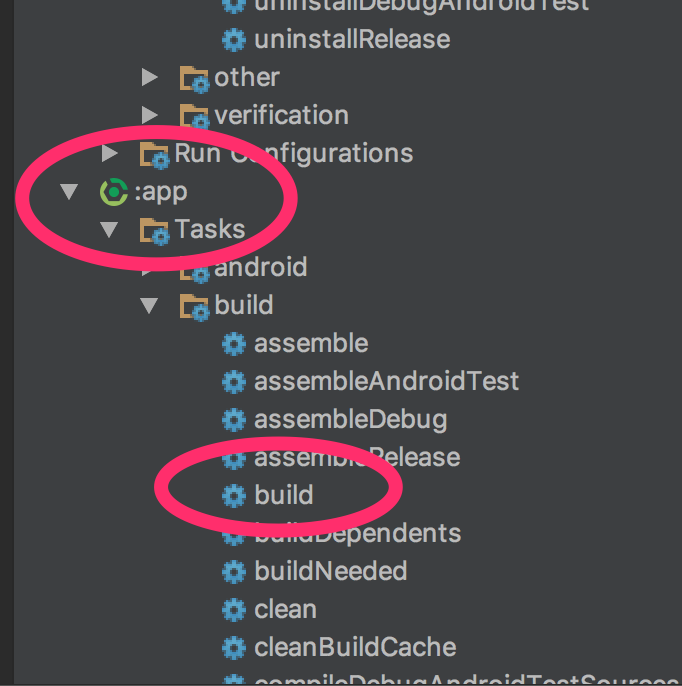
Task: Click the gear icon beside assemble task
Action: (x=234, y=344)
